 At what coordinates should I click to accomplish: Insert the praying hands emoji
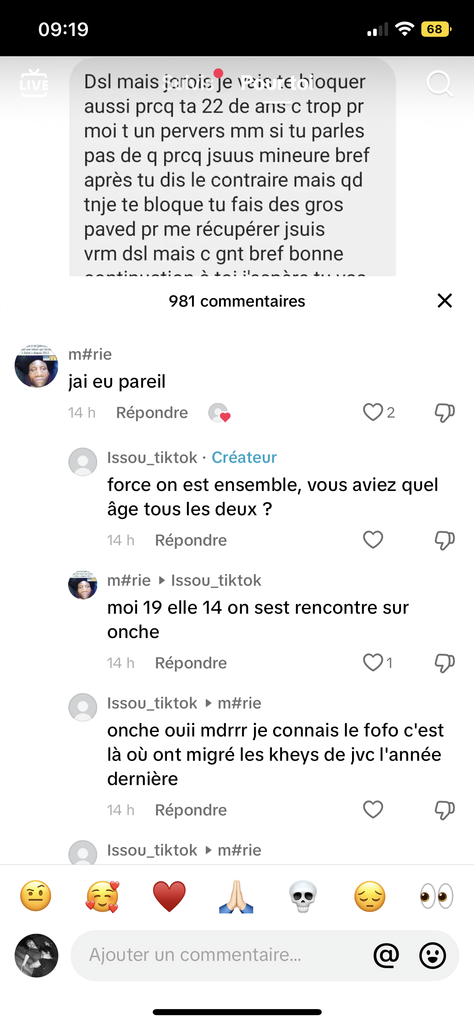click(236, 896)
